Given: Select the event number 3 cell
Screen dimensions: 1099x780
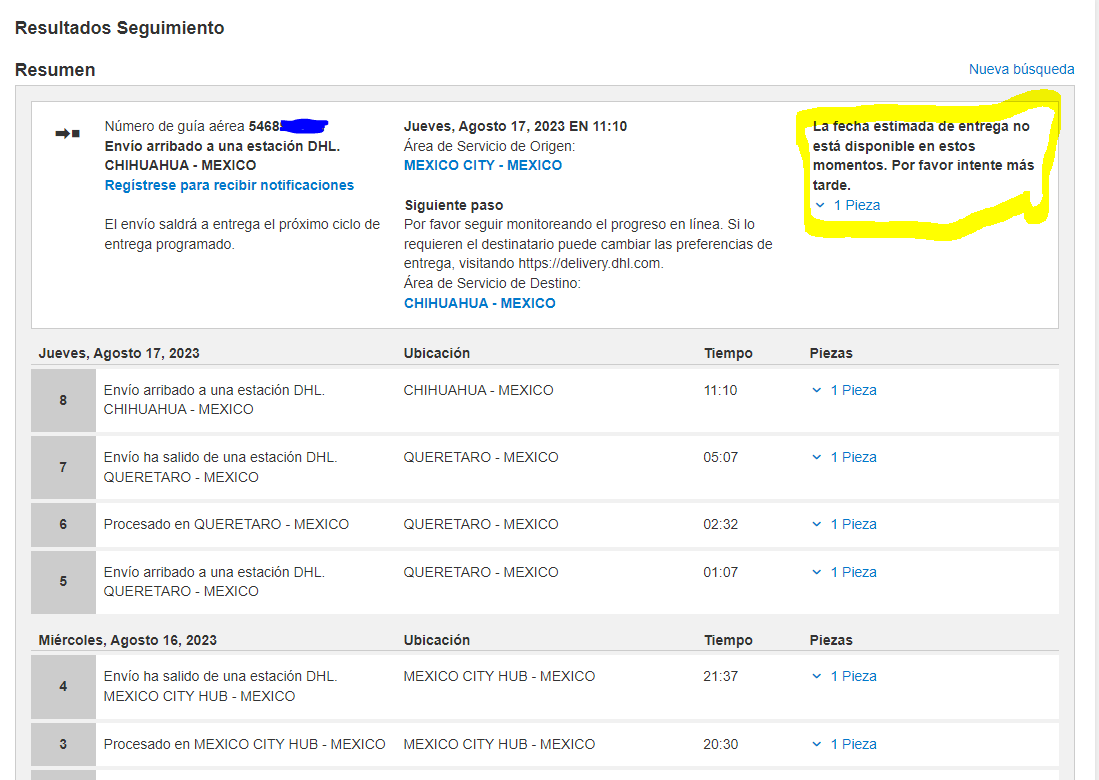Looking at the screenshot, I should [x=63, y=744].
